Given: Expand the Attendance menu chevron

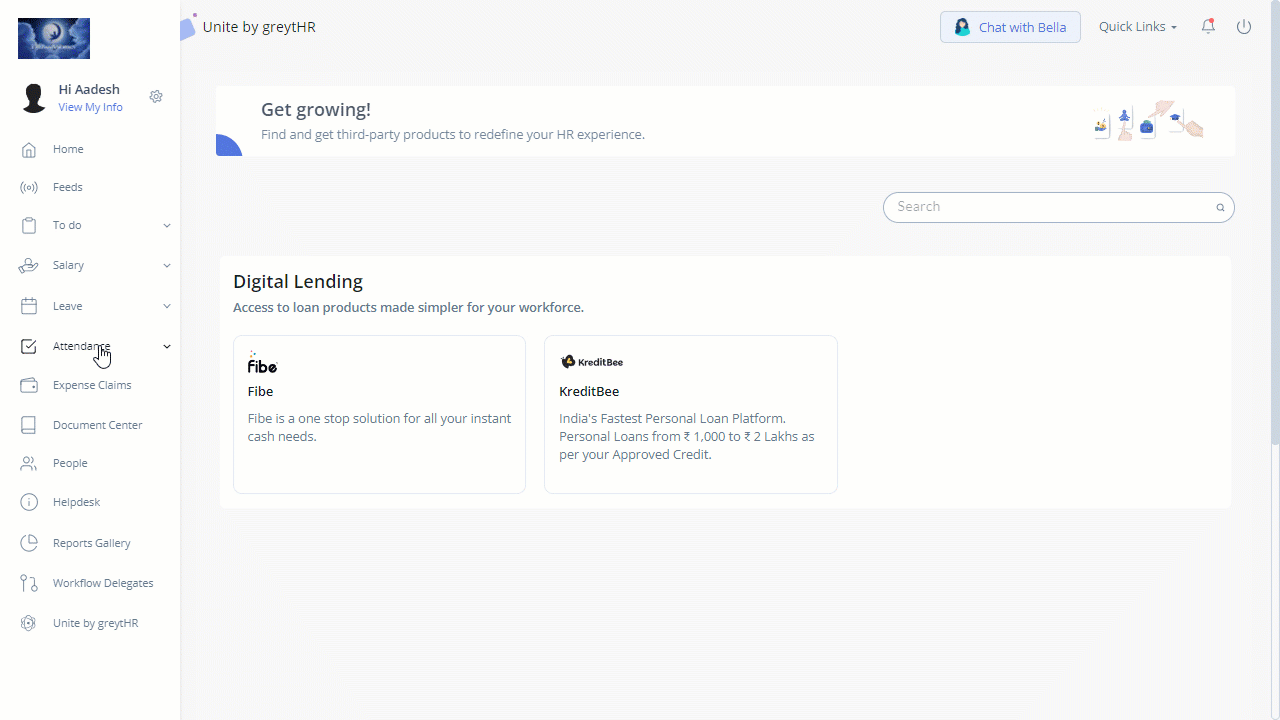Looking at the screenshot, I should tap(167, 346).
